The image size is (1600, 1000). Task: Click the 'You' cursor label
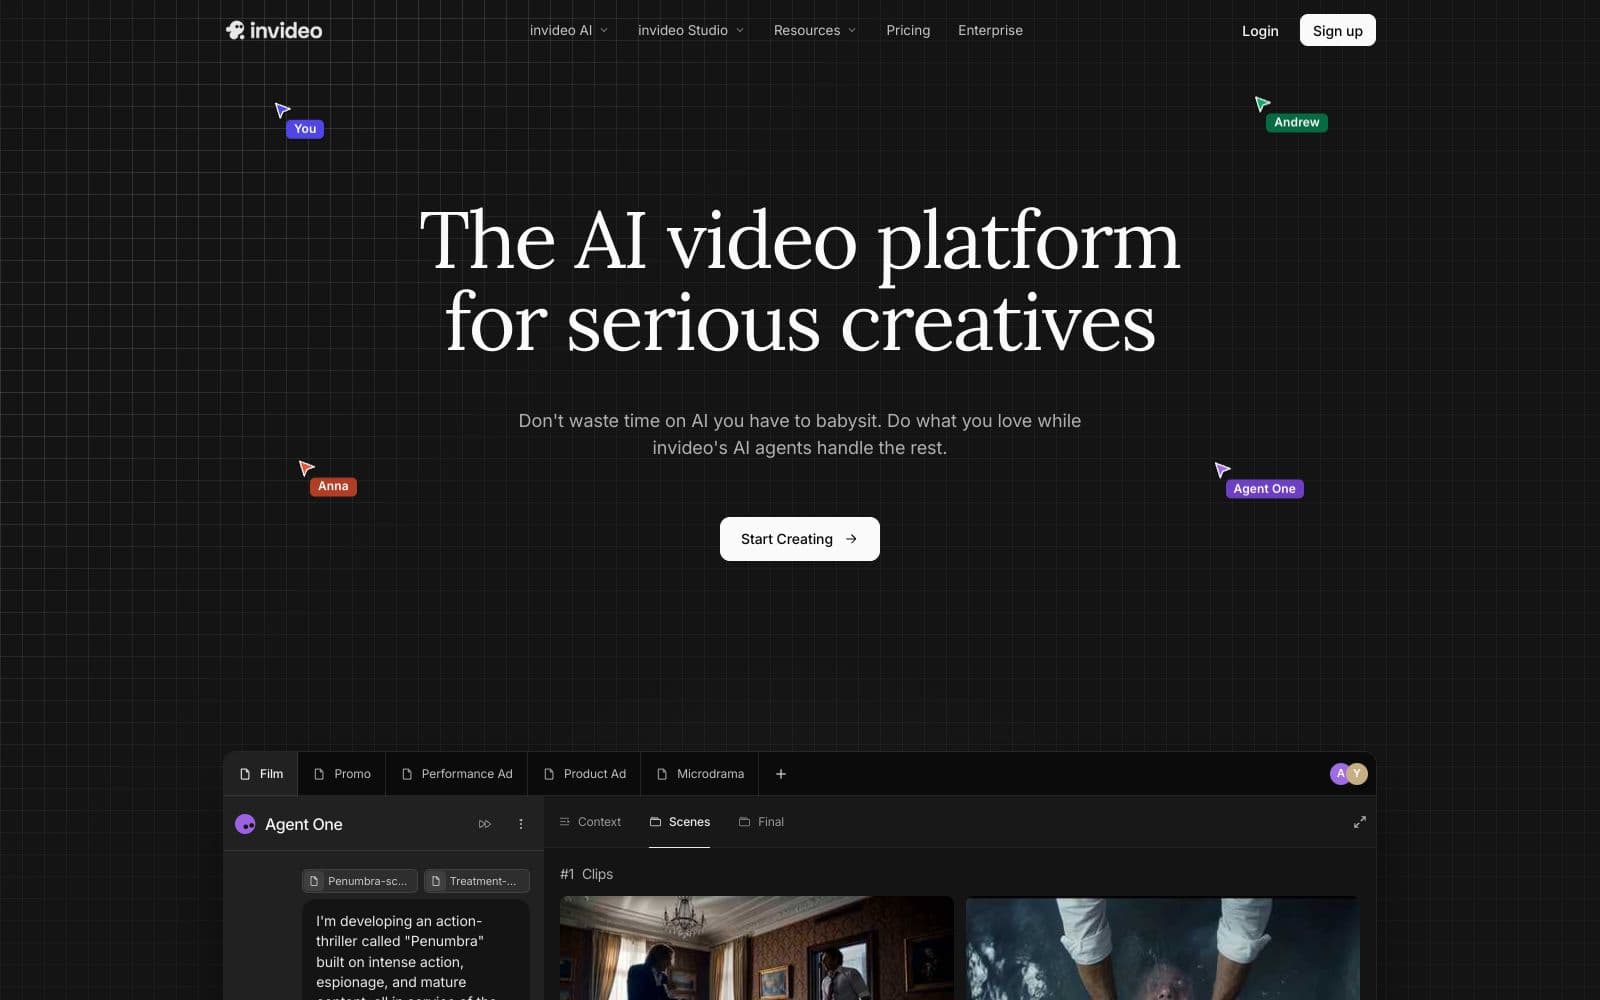(x=305, y=128)
